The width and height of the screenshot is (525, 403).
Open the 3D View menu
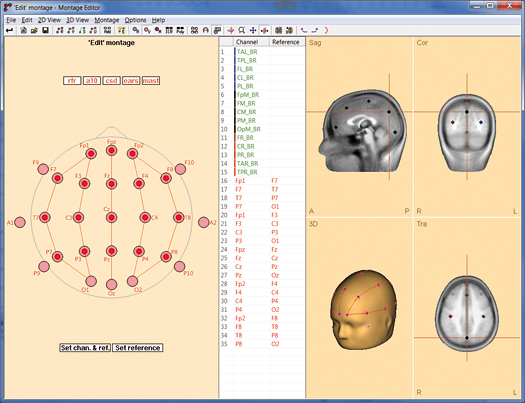coord(77,20)
